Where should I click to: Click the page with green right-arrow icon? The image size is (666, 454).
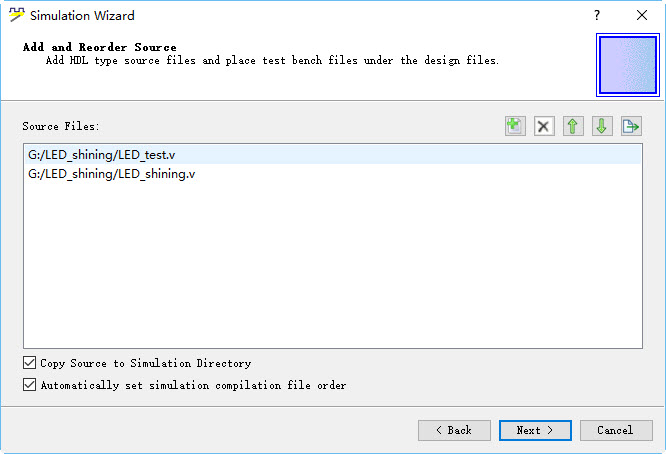[631, 126]
